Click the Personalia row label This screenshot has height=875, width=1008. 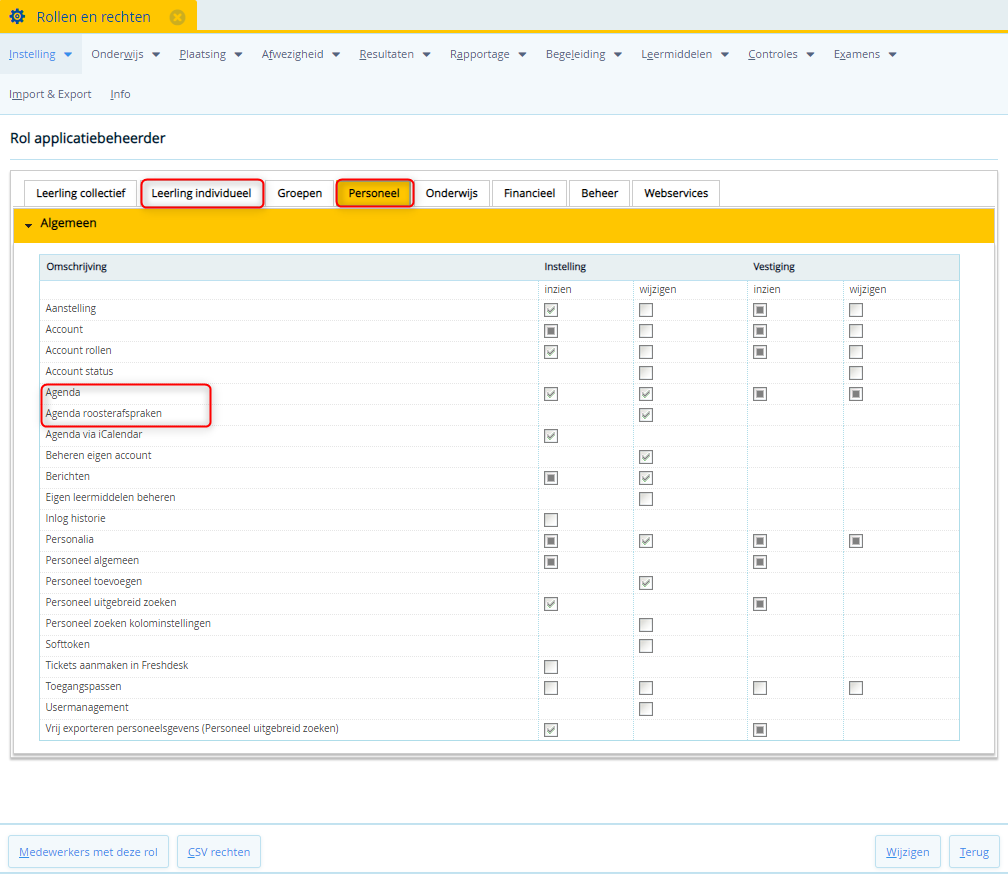coord(69,539)
